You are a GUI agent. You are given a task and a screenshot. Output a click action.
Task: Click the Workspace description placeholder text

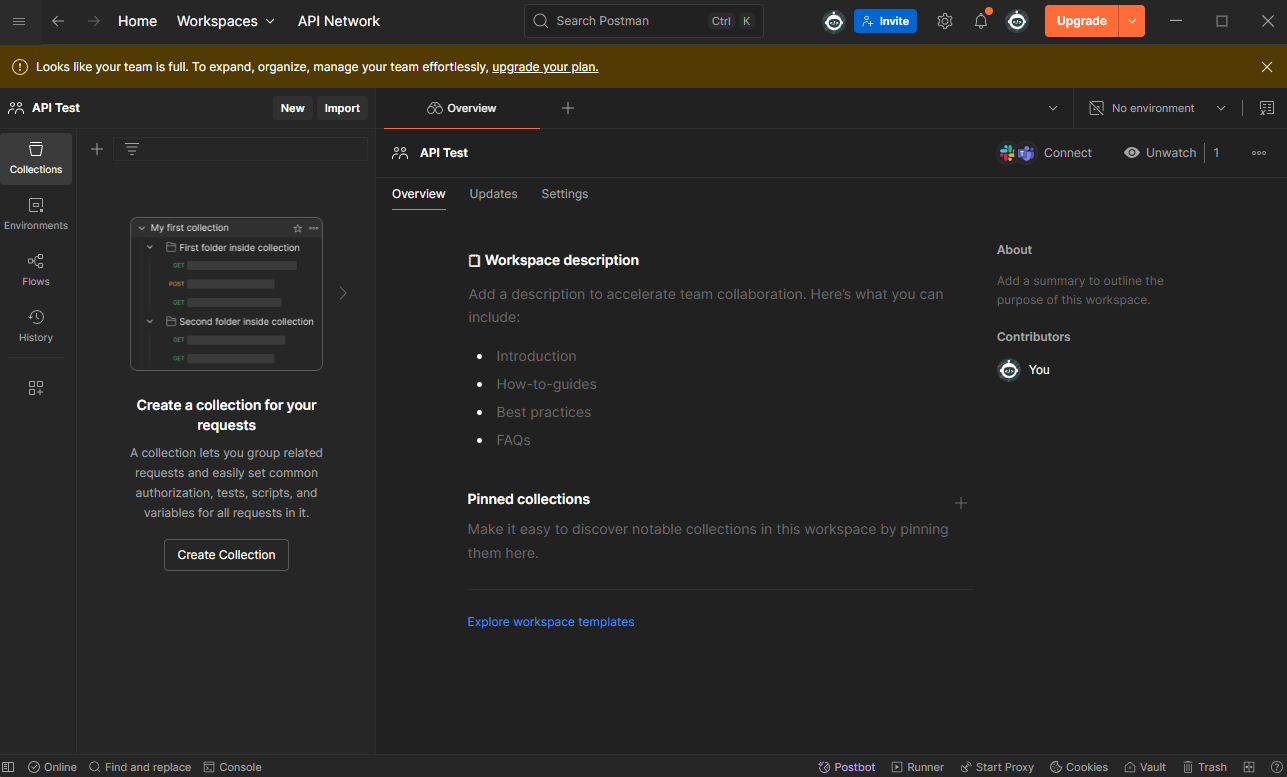point(706,306)
